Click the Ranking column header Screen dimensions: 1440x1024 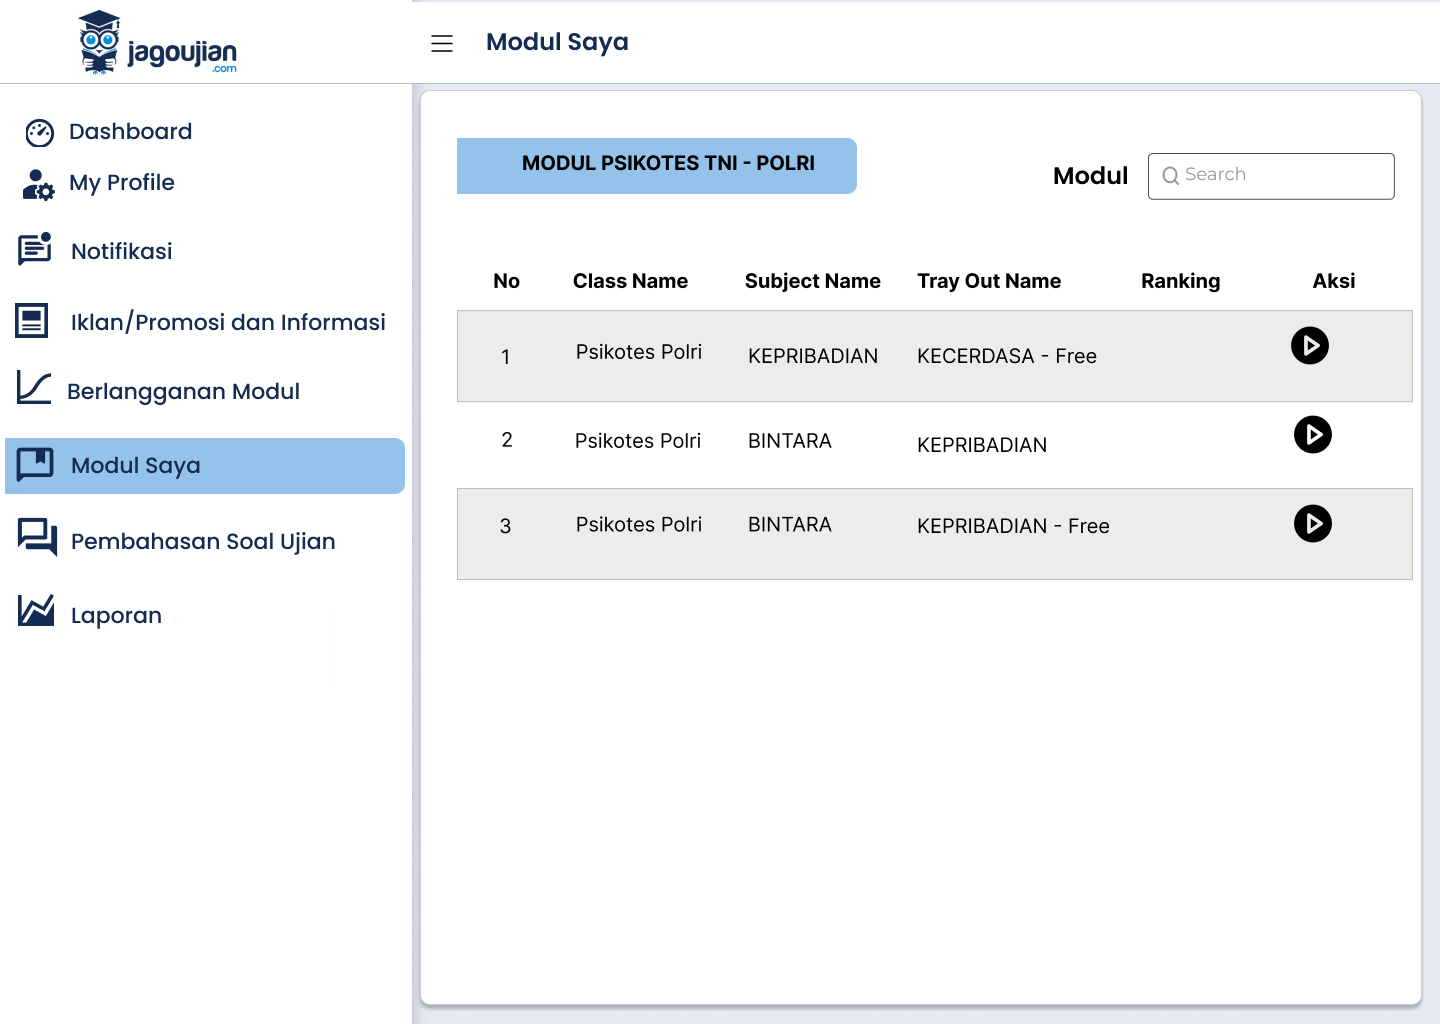click(x=1181, y=281)
